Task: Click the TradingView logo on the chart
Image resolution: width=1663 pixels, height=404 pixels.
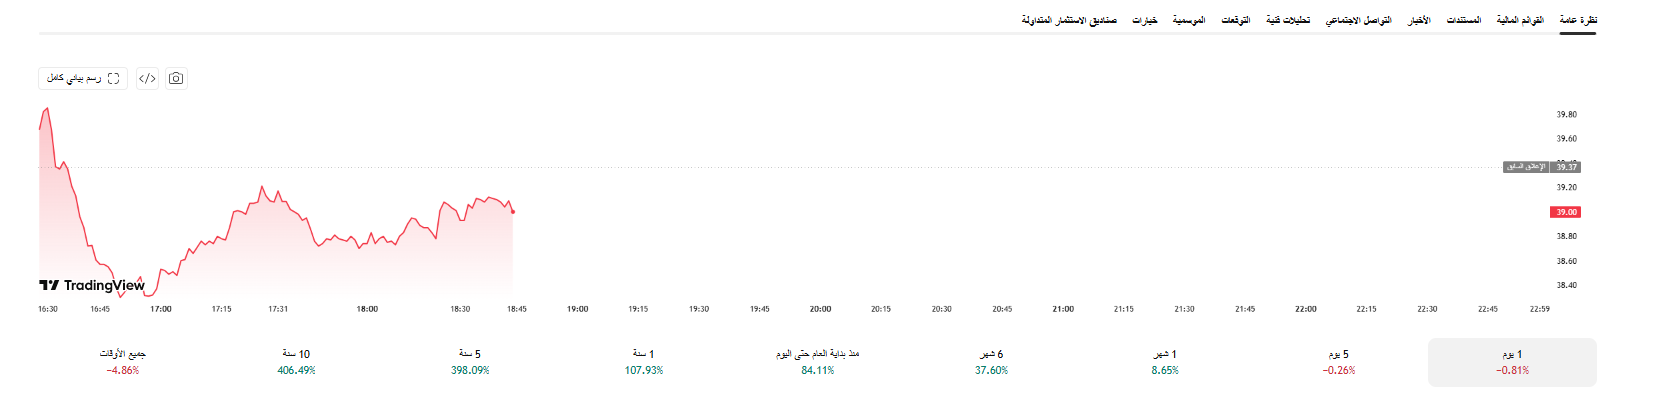Action: [92, 285]
